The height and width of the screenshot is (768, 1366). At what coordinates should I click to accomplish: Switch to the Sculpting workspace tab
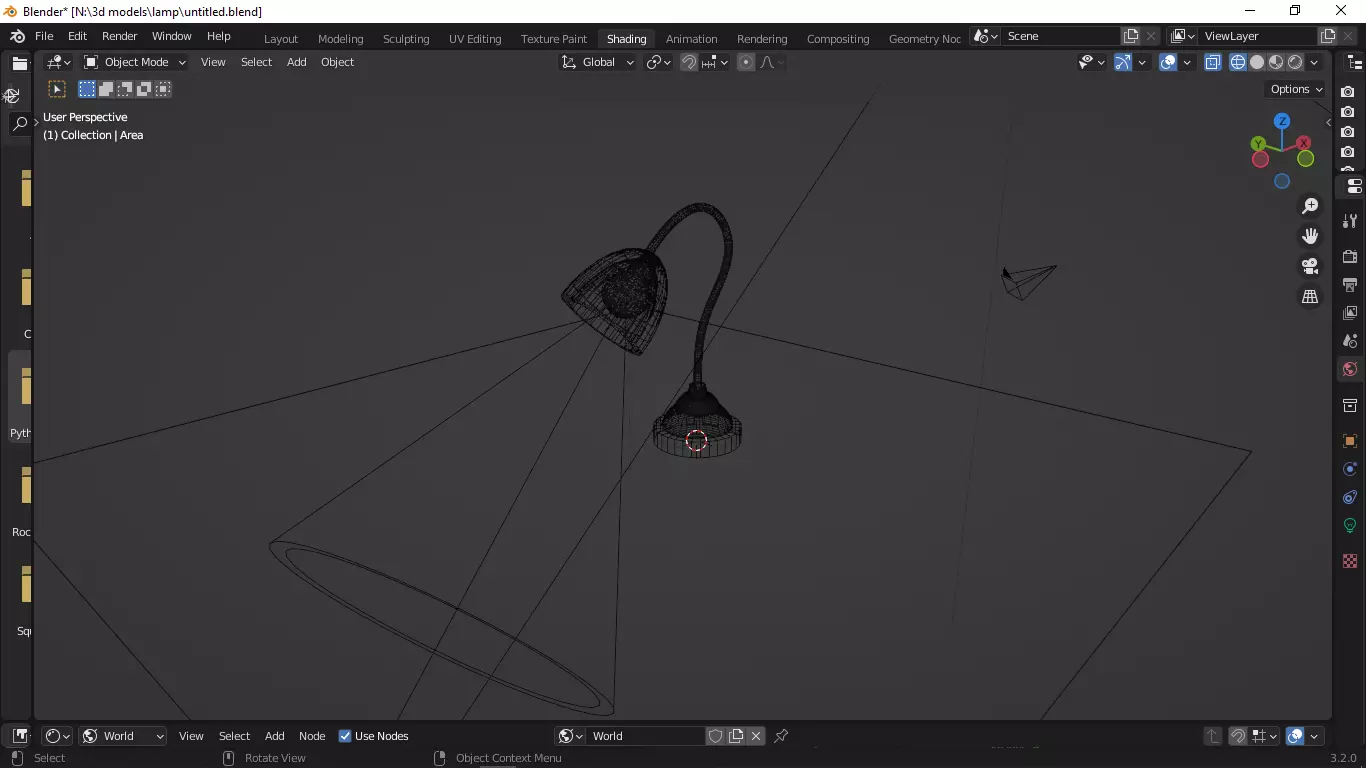tap(406, 39)
